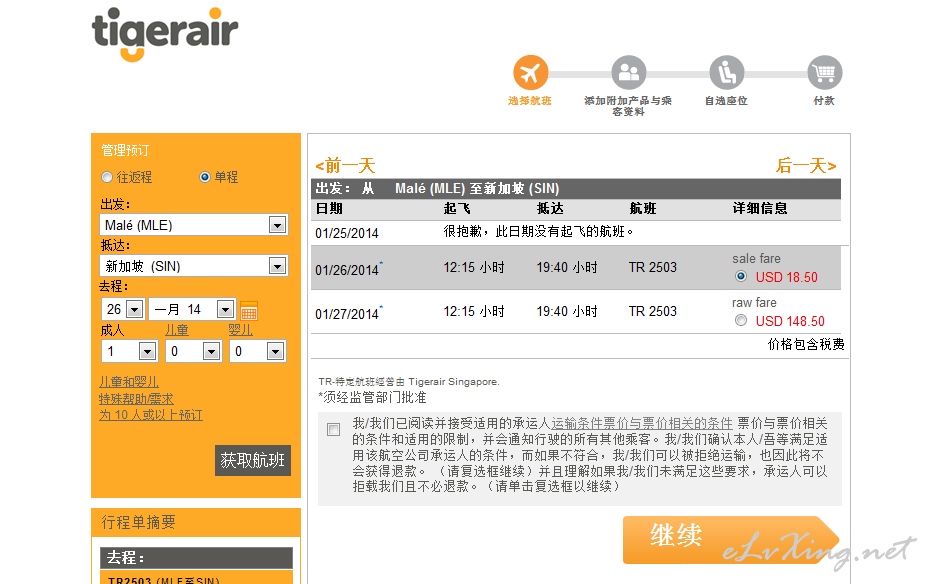This screenshot has width=927, height=584.
Task: Select the USD 148.50 raw fare radio
Action: (740, 320)
